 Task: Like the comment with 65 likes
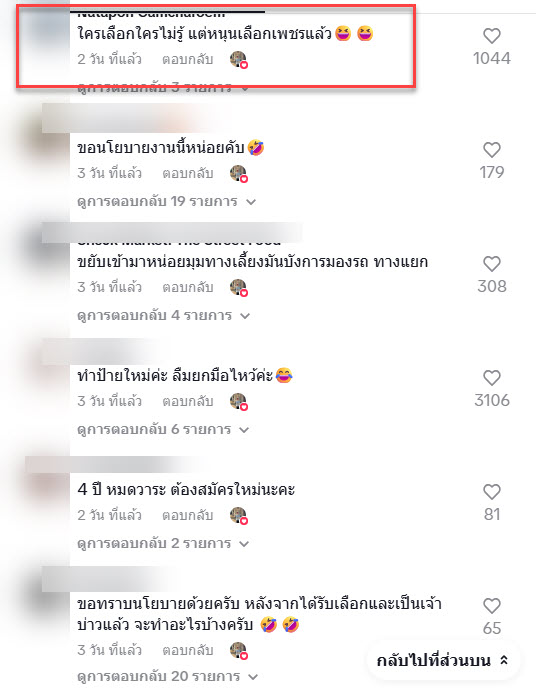pos(492,606)
